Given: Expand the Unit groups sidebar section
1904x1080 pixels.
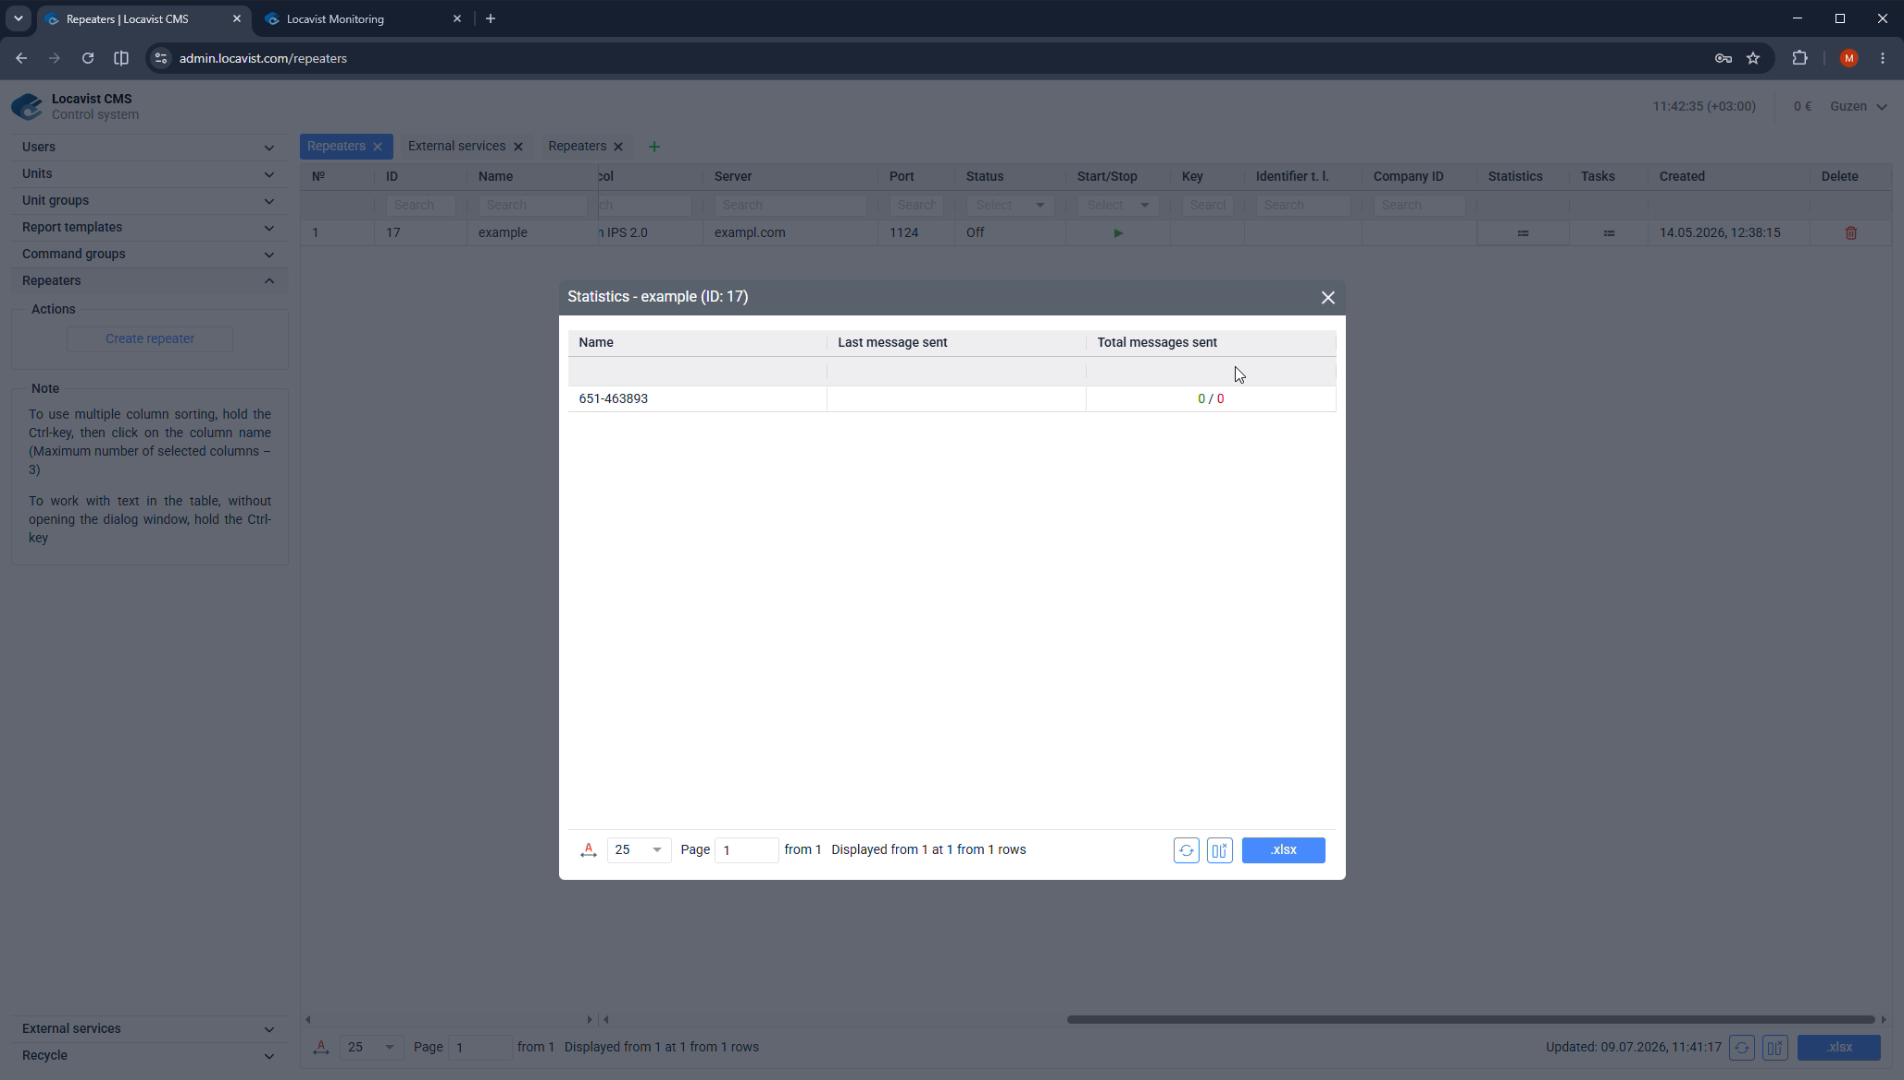Looking at the screenshot, I should point(149,200).
